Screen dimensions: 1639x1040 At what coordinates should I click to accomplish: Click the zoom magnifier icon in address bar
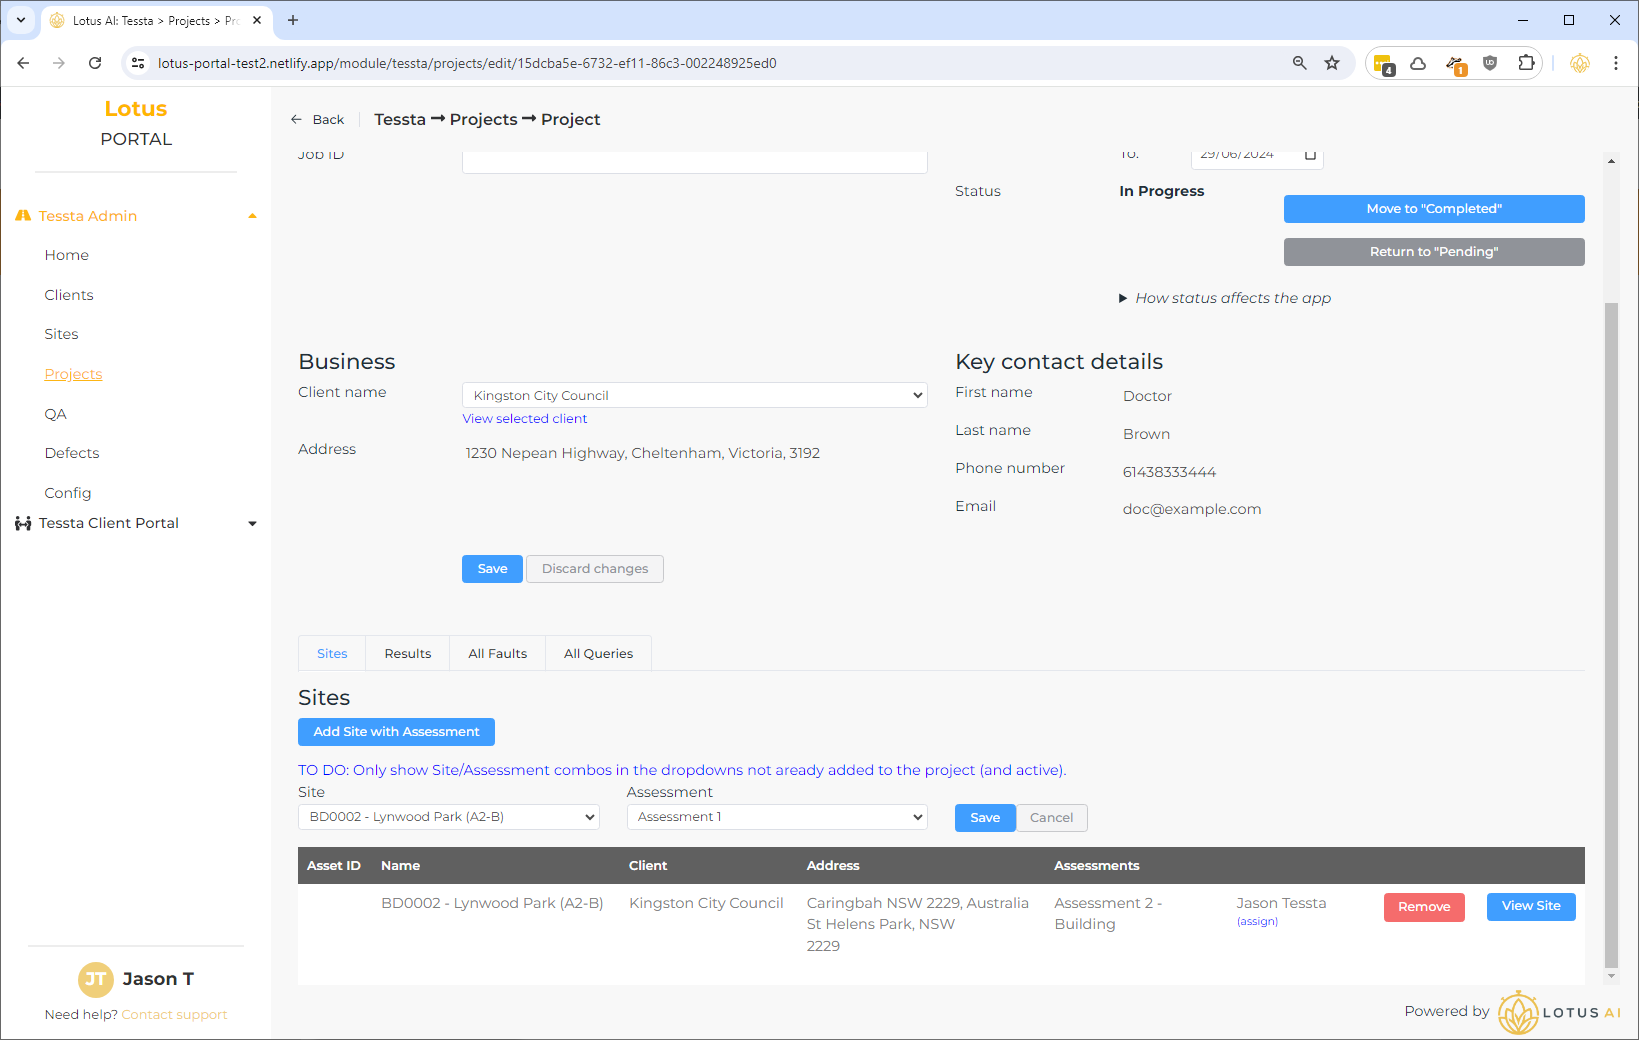pyautogui.click(x=1299, y=63)
